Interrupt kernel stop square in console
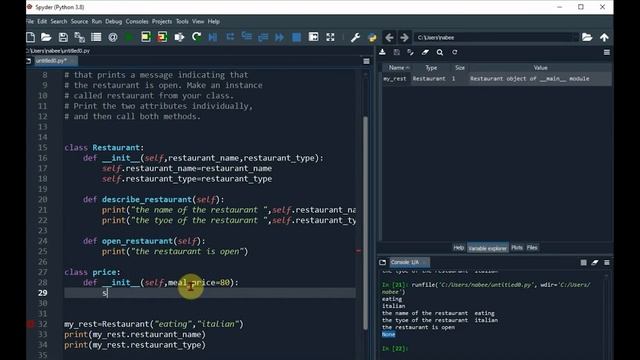 (583, 262)
